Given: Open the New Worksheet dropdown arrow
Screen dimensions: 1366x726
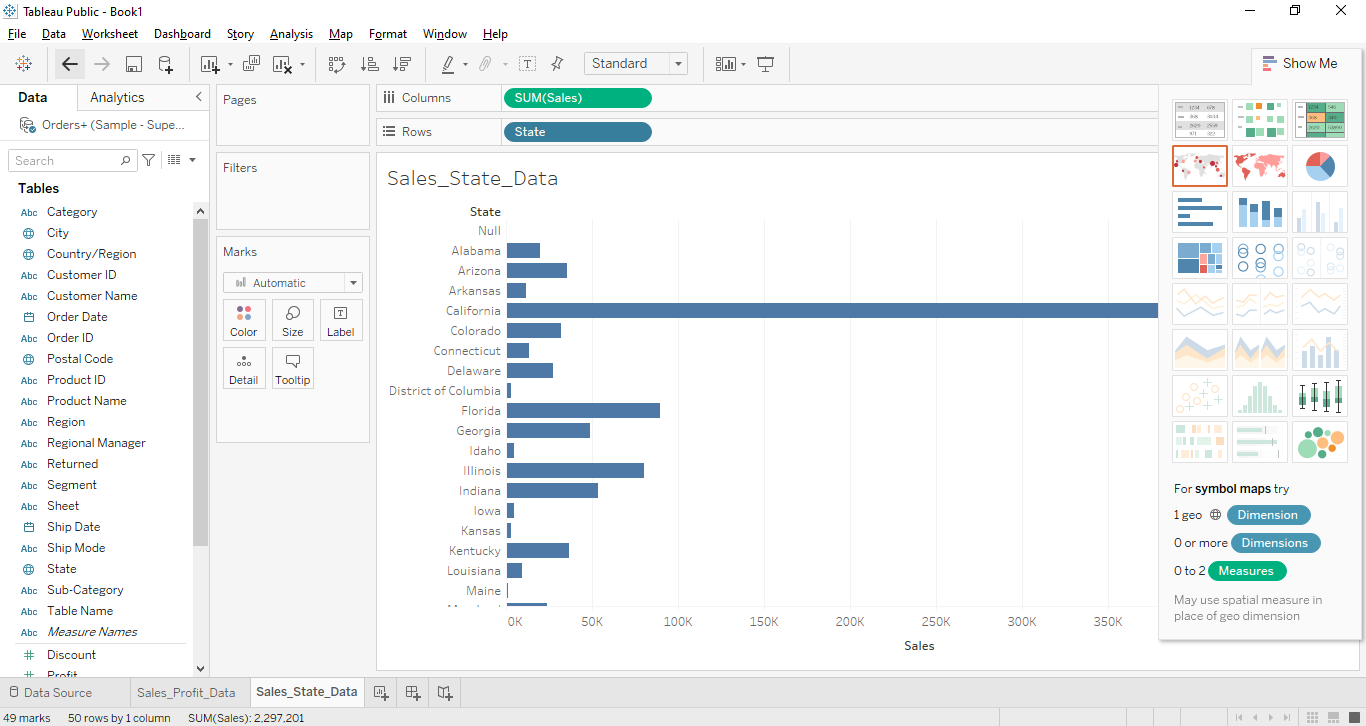Looking at the screenshot, I should point(230,65).
